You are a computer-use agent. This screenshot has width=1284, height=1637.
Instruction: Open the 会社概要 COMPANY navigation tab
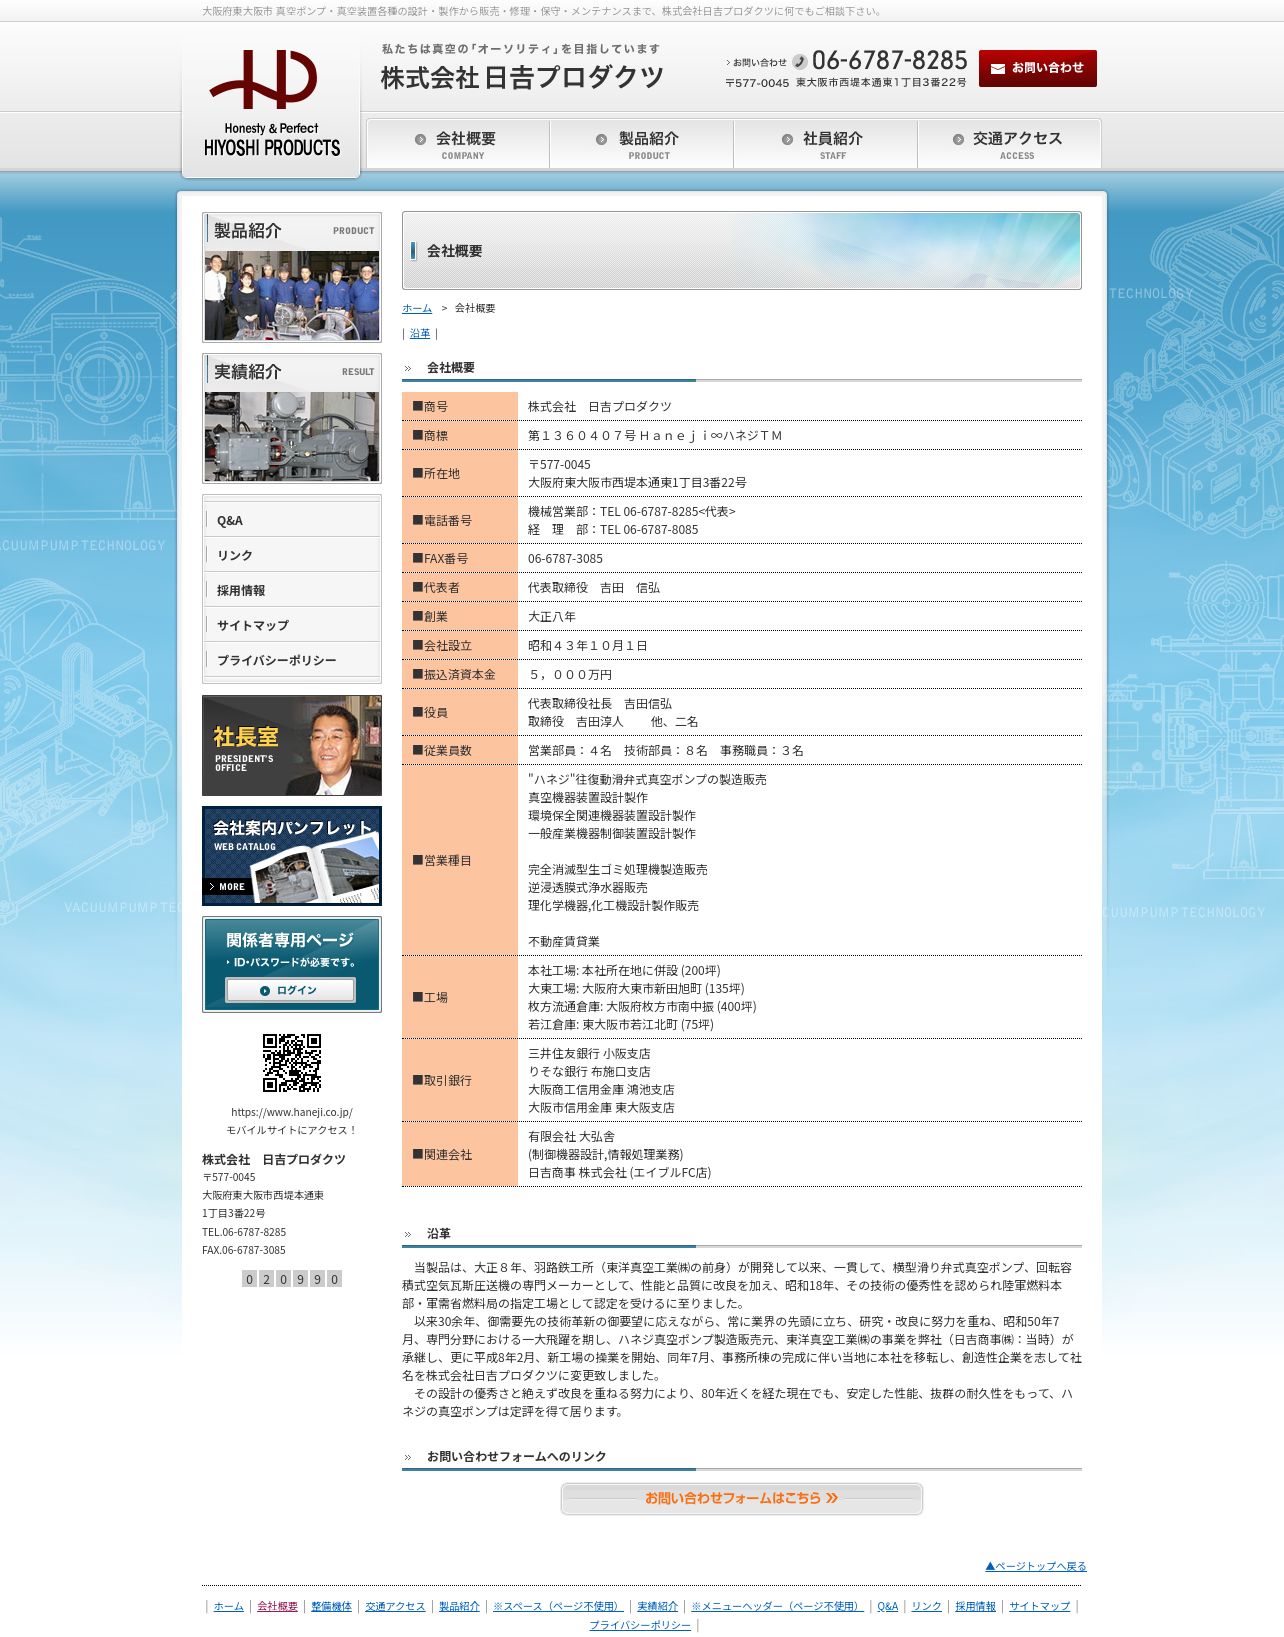(458, 144)
